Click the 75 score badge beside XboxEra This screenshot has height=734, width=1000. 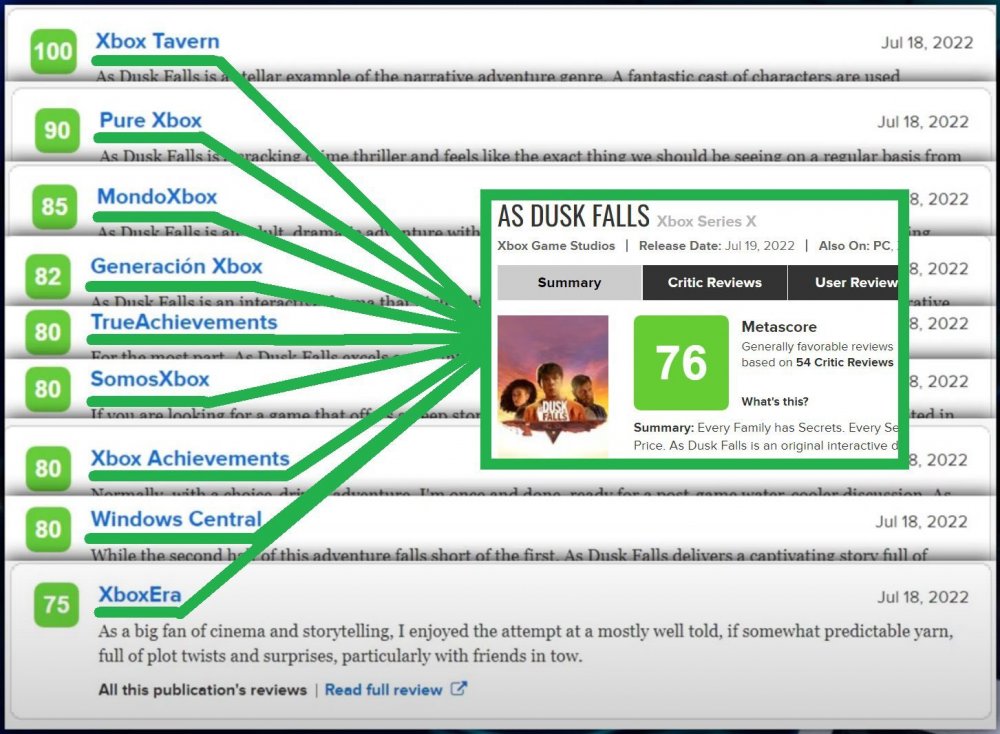(56, 604)
